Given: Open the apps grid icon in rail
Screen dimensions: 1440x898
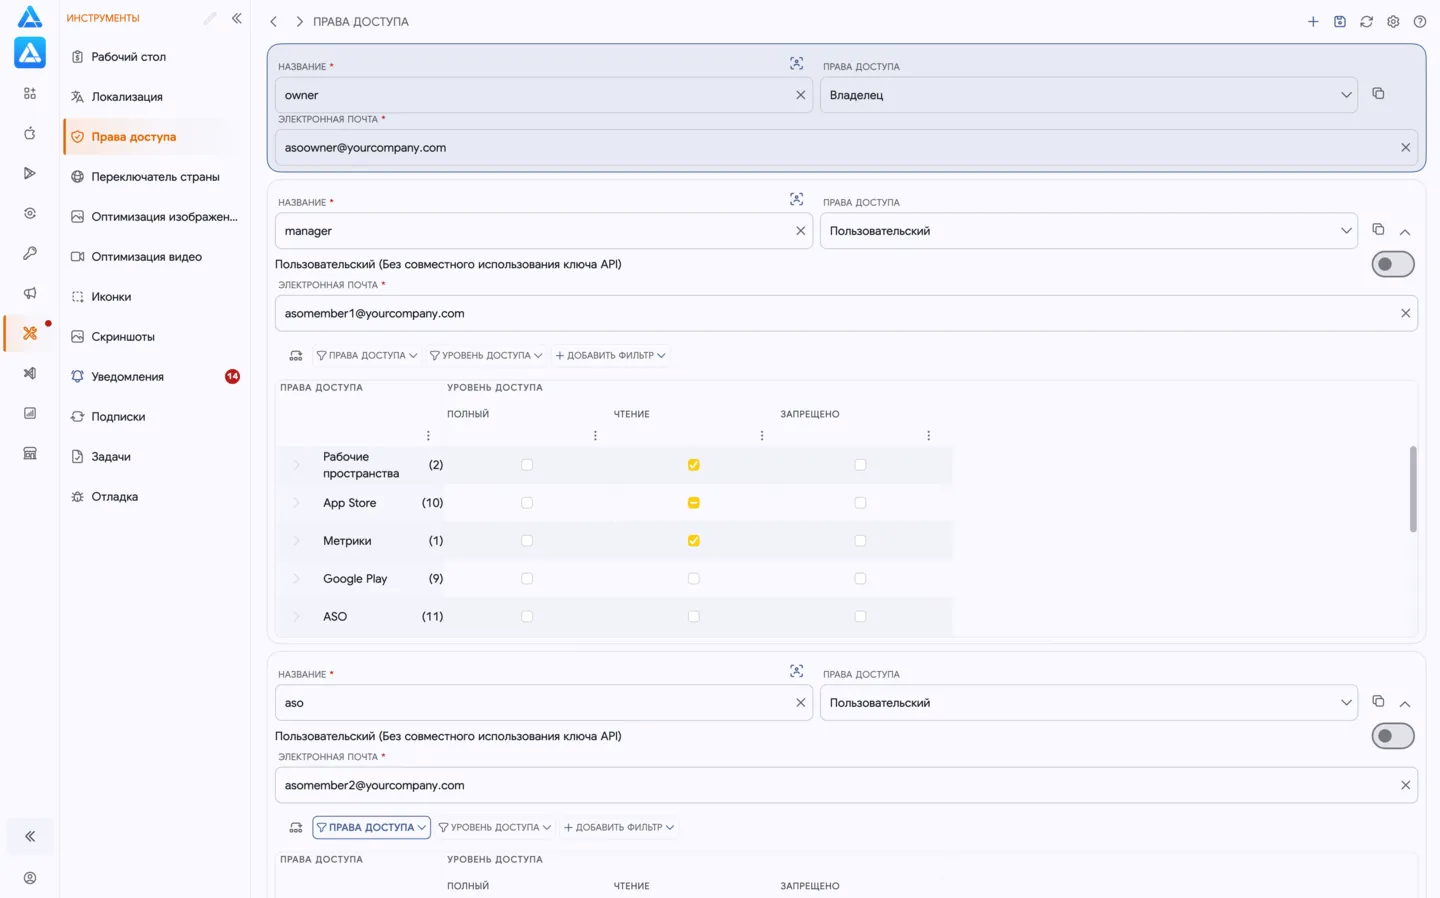Looking at the screenshot, I should 30,93.
